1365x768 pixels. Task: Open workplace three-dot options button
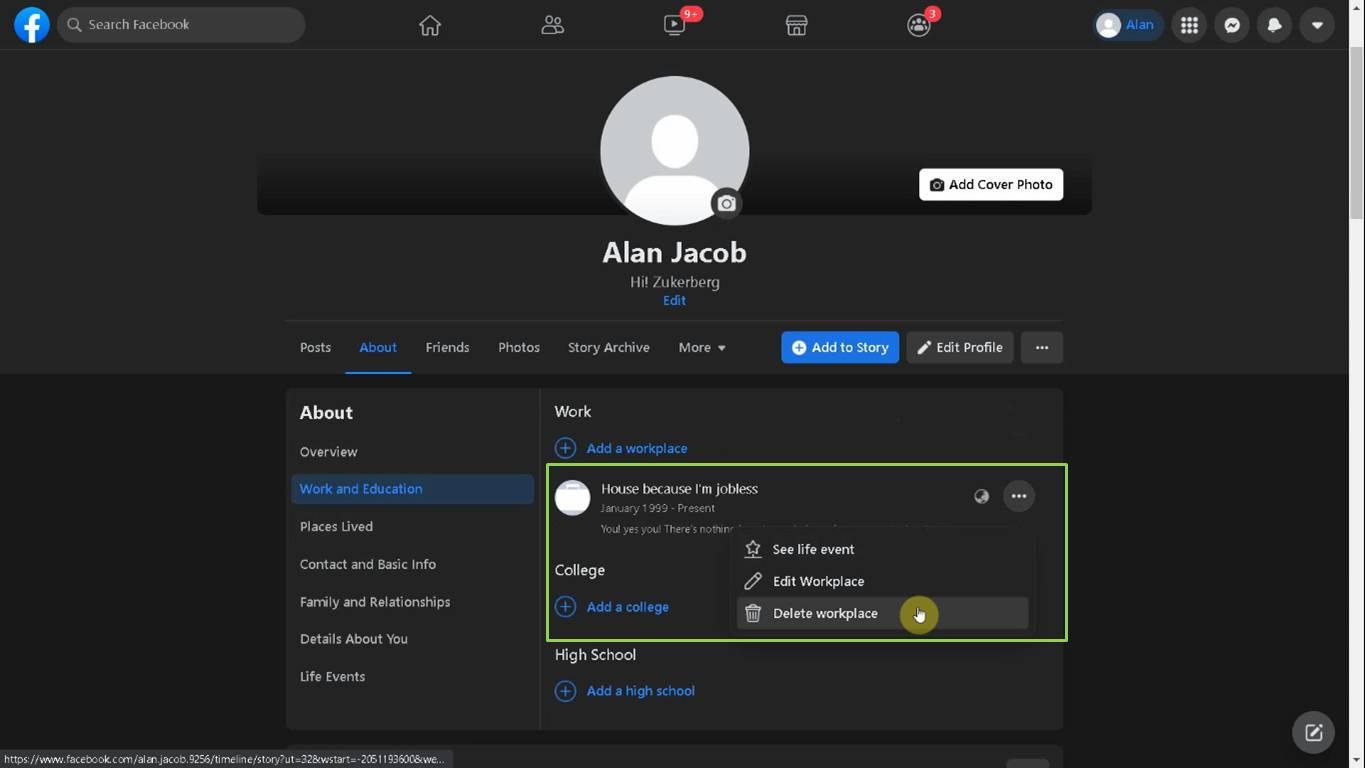click(x=1018, y=496)
